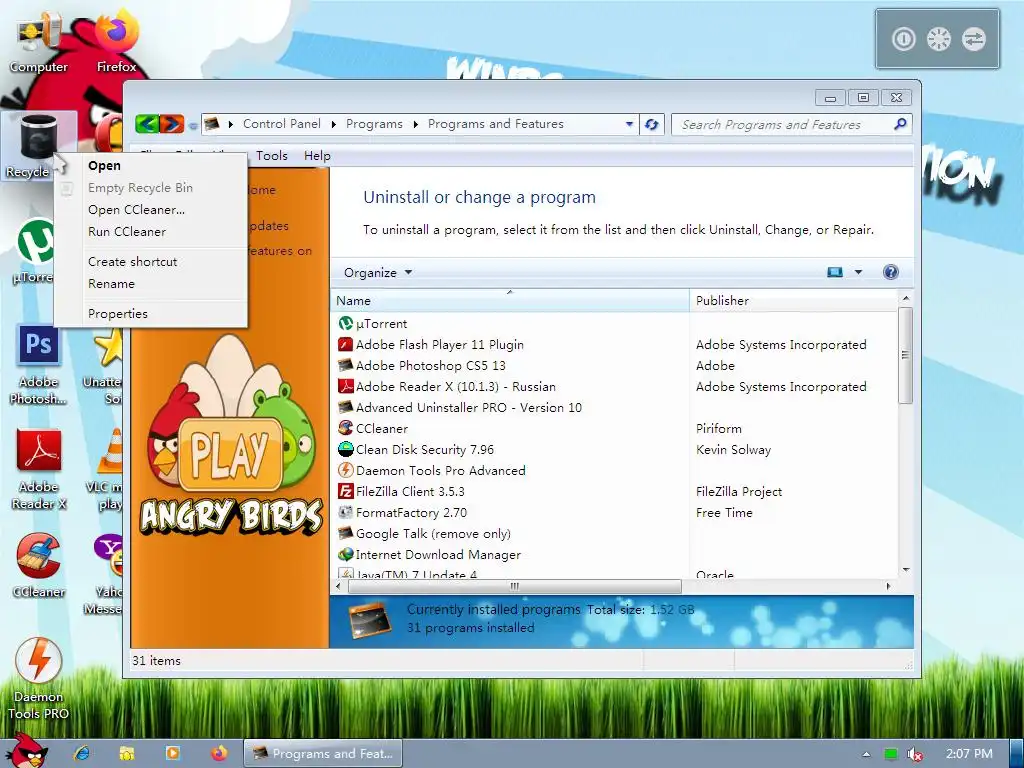Expand the address bar history dropdown
Image resolution: width=1024 pixels, height=768 pixels.
point(629,124)
